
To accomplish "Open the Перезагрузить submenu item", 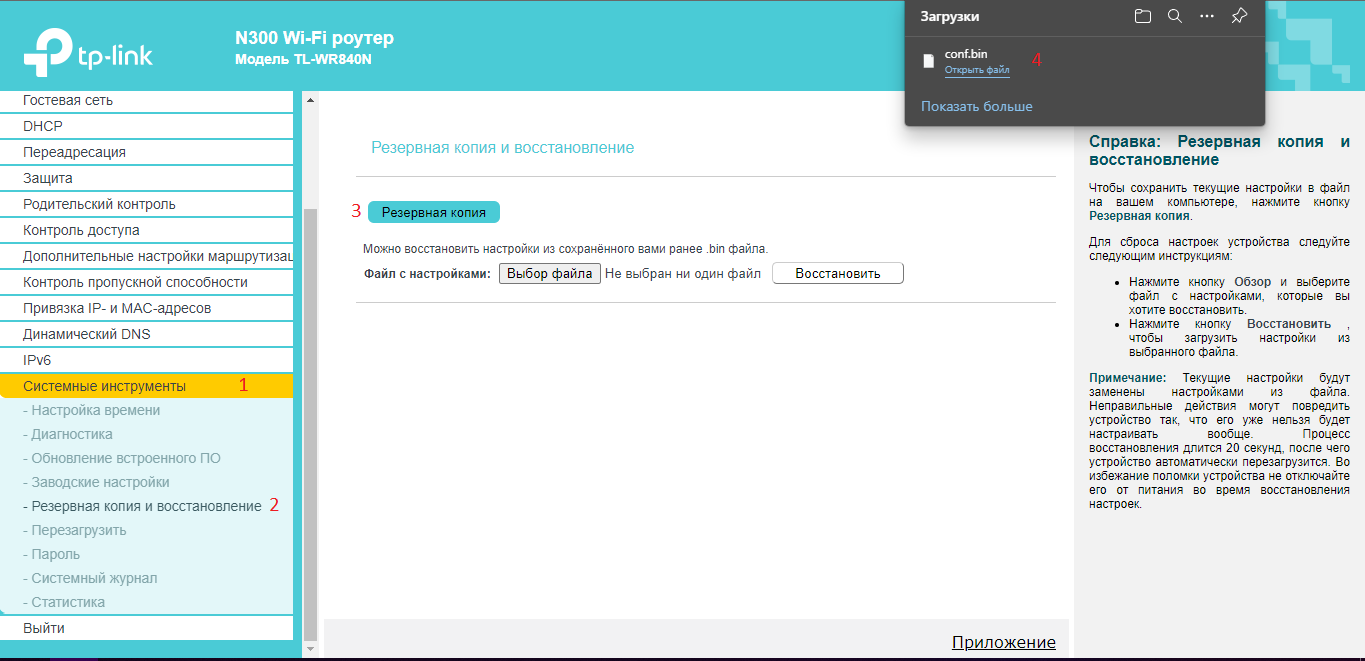I will (x=79, y=530).
